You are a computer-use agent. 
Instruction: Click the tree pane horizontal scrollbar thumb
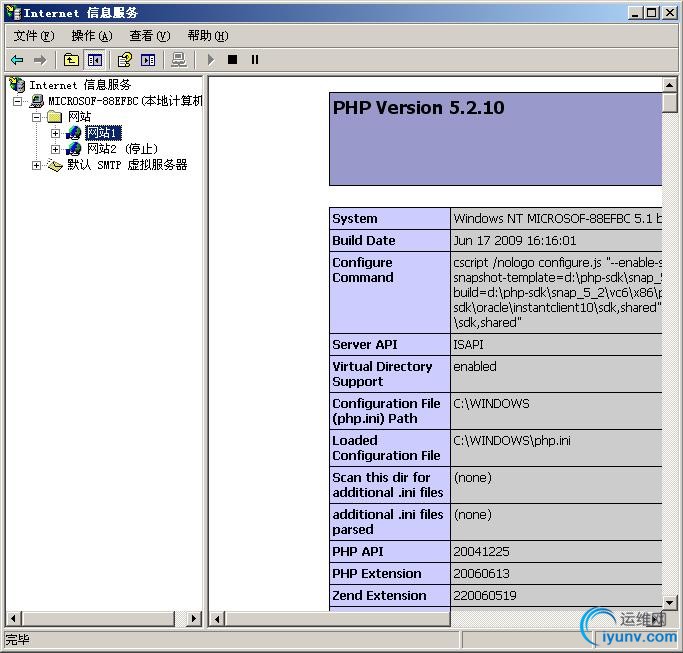click(98, 618)
